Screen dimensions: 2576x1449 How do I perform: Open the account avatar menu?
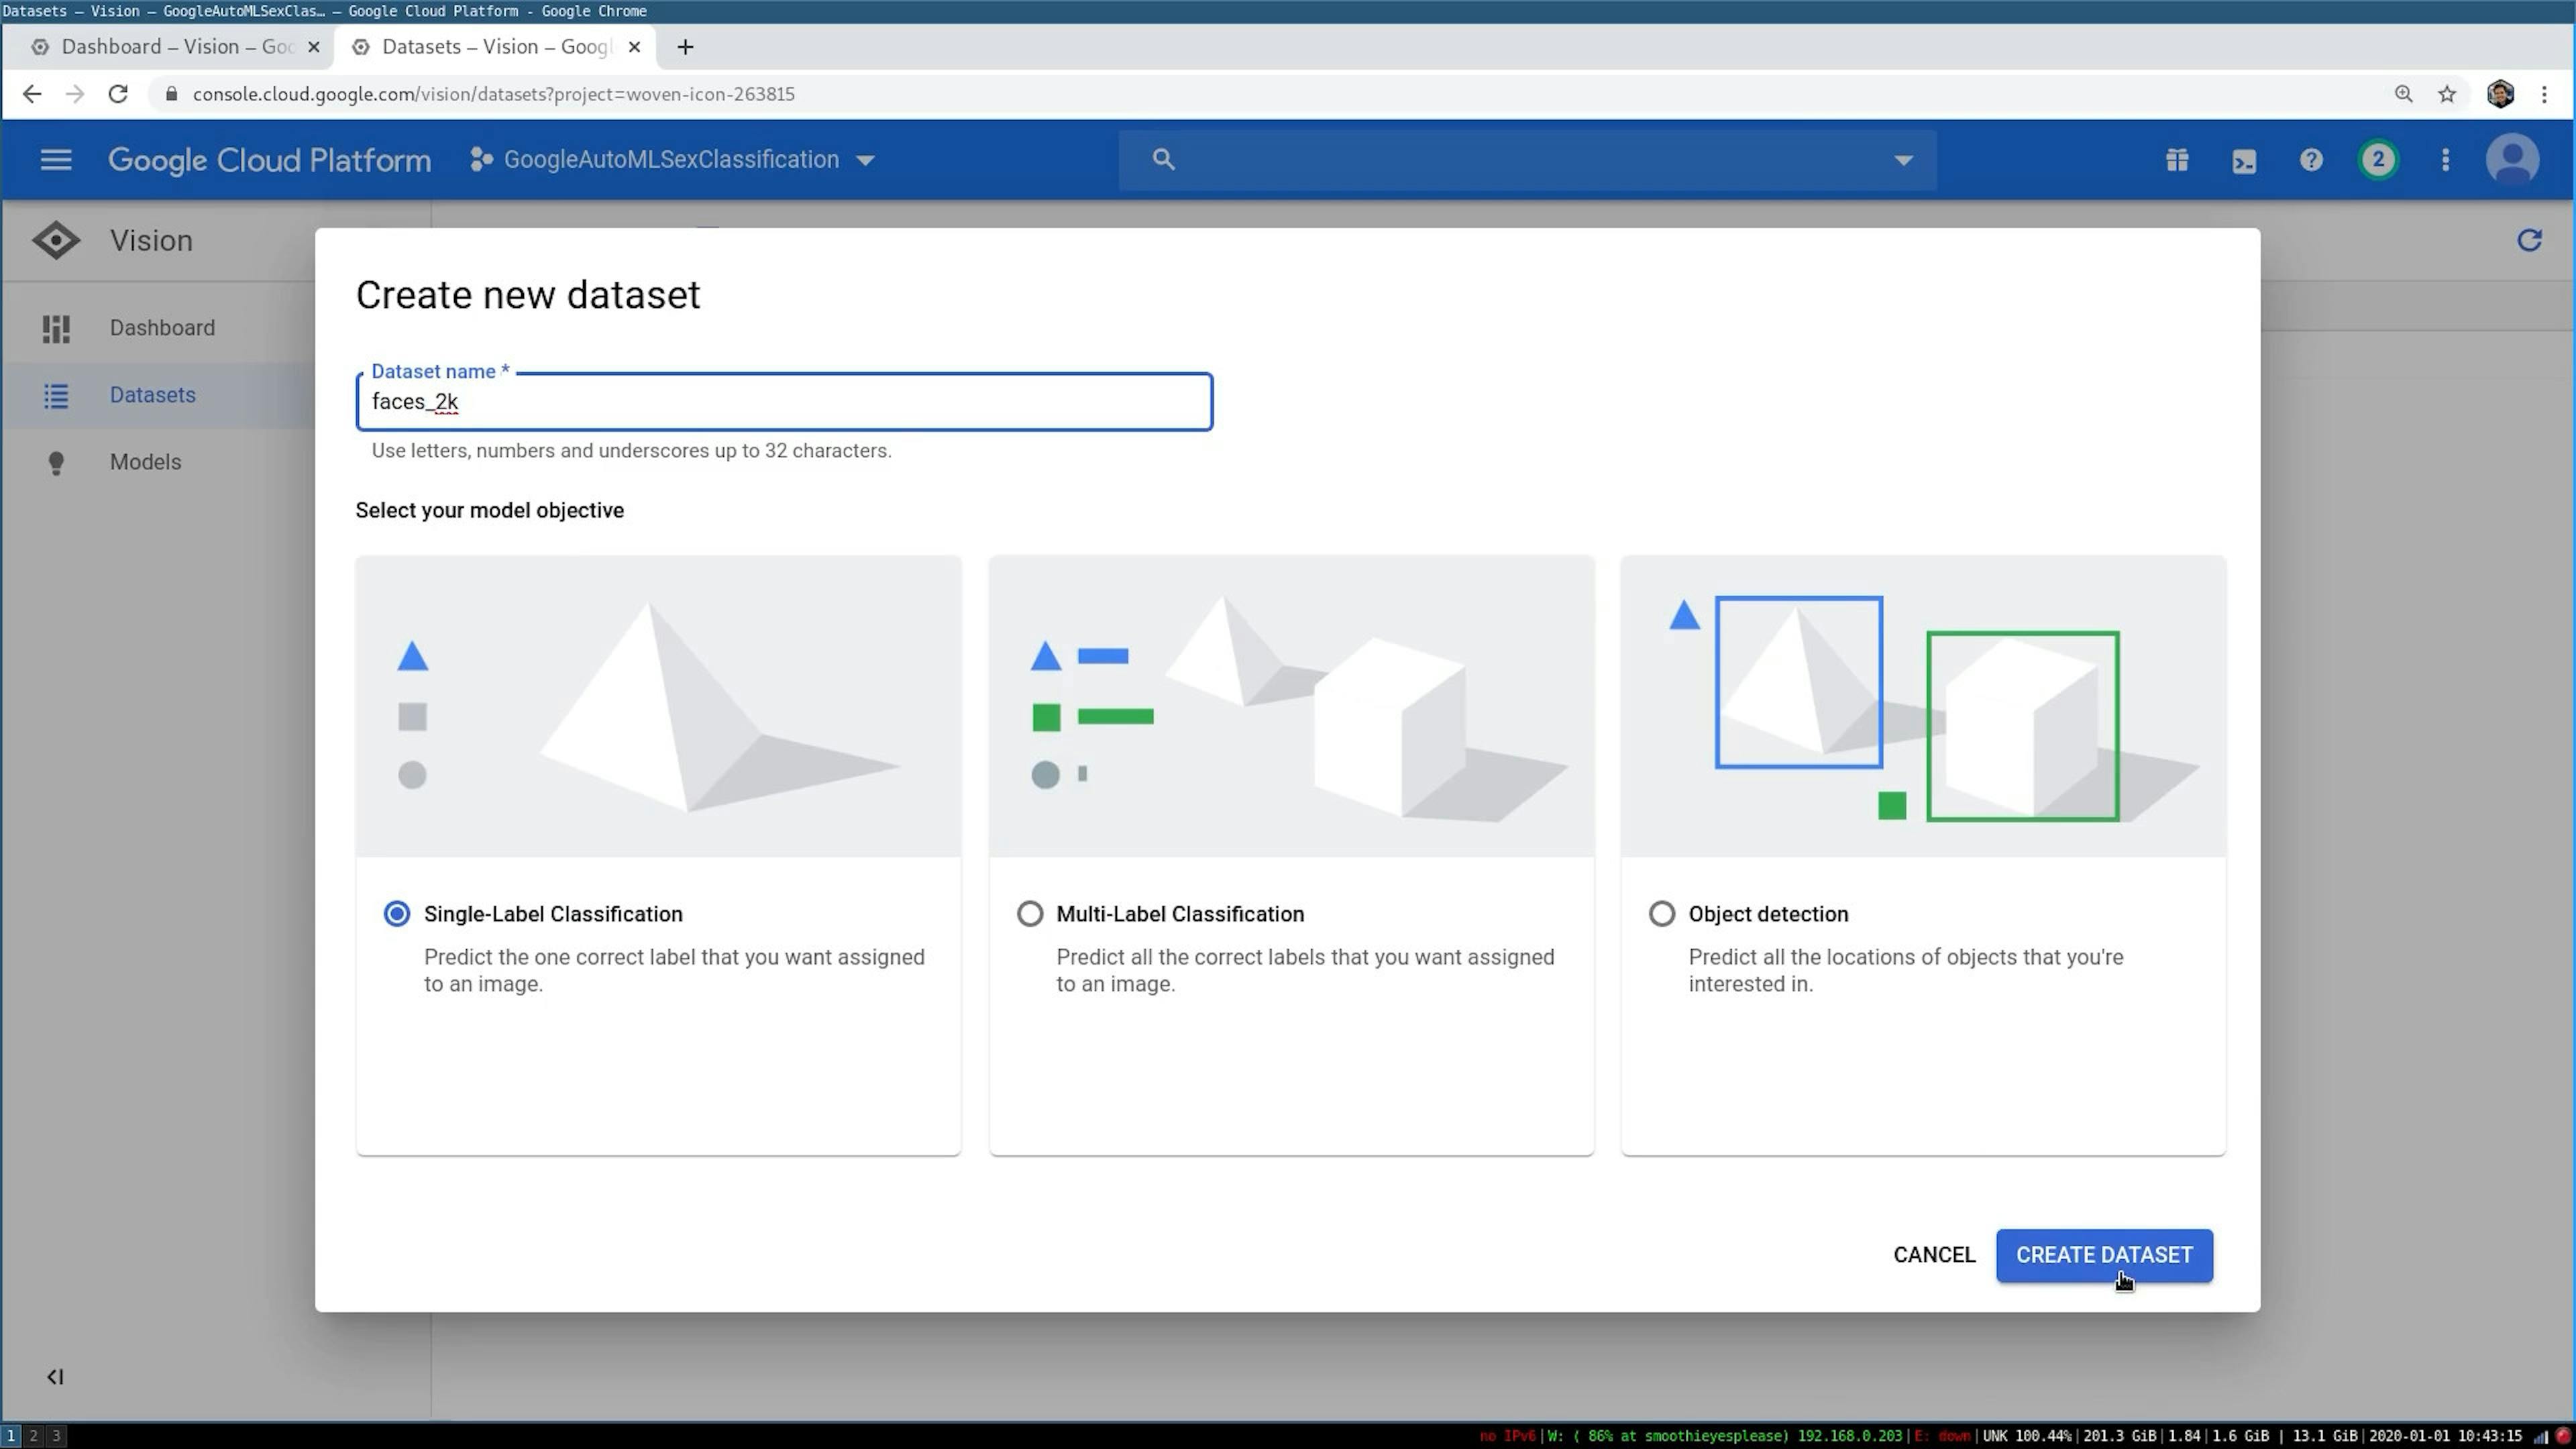click(2512, 160)
